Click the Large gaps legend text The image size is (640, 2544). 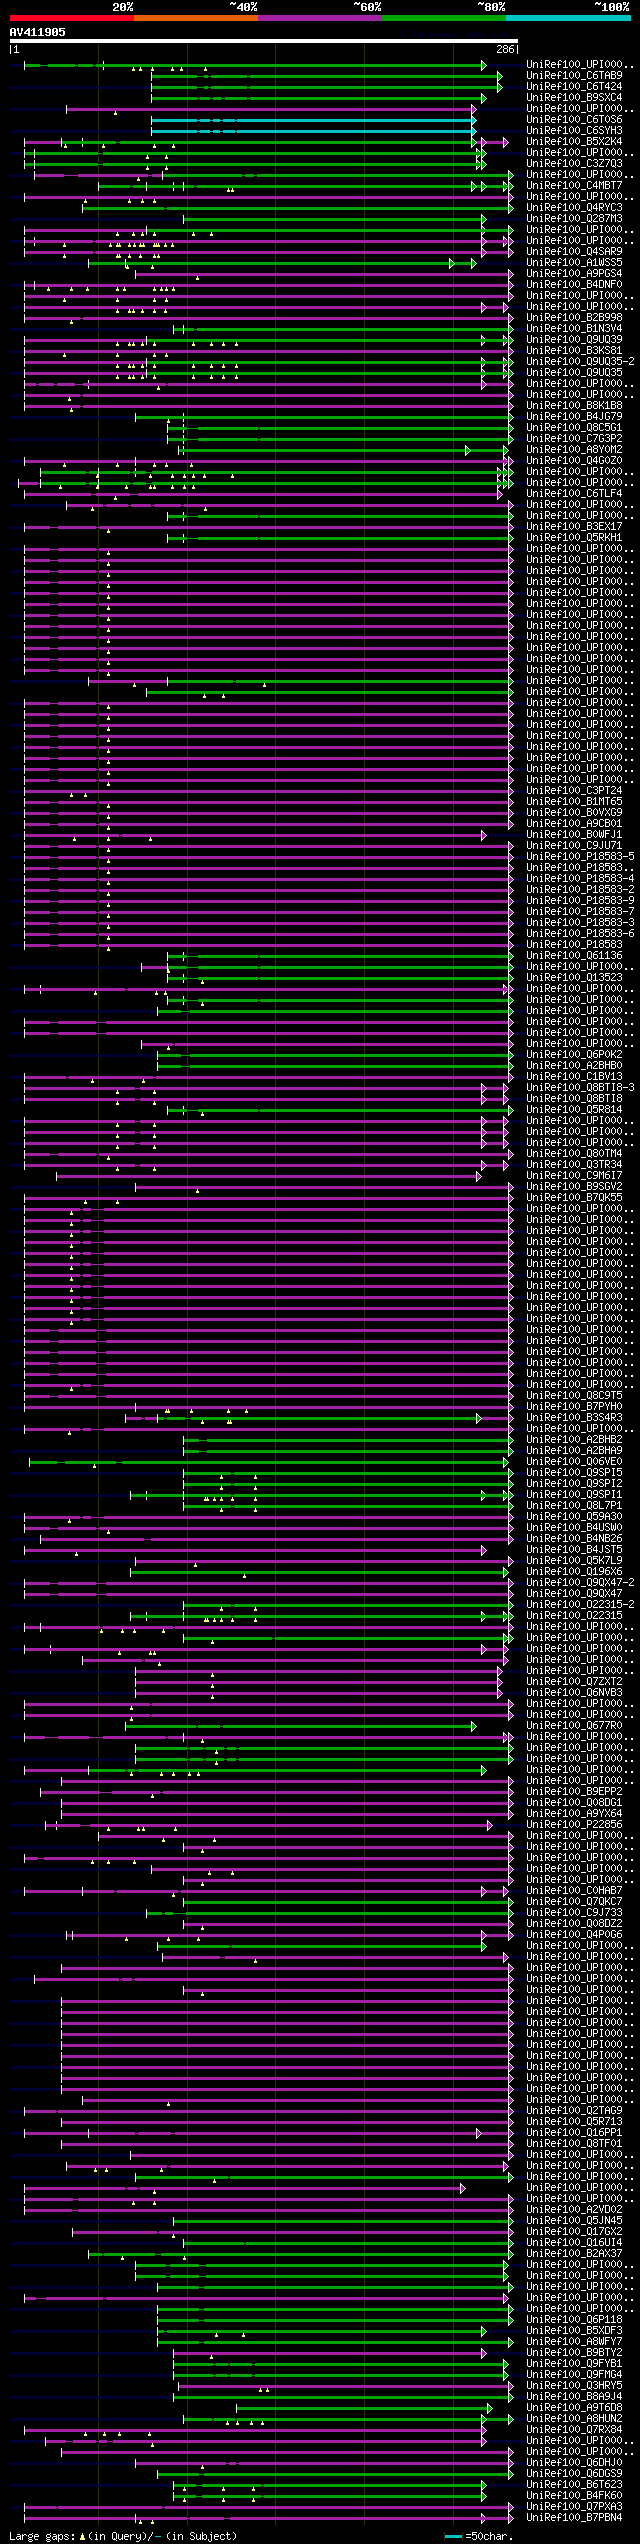click(123, 2536)
